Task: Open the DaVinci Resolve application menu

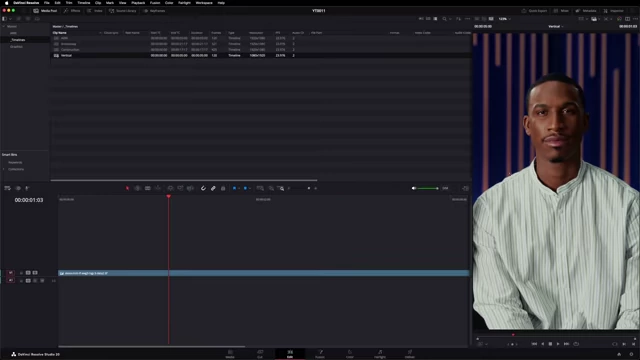Action: tap(26, 3)
